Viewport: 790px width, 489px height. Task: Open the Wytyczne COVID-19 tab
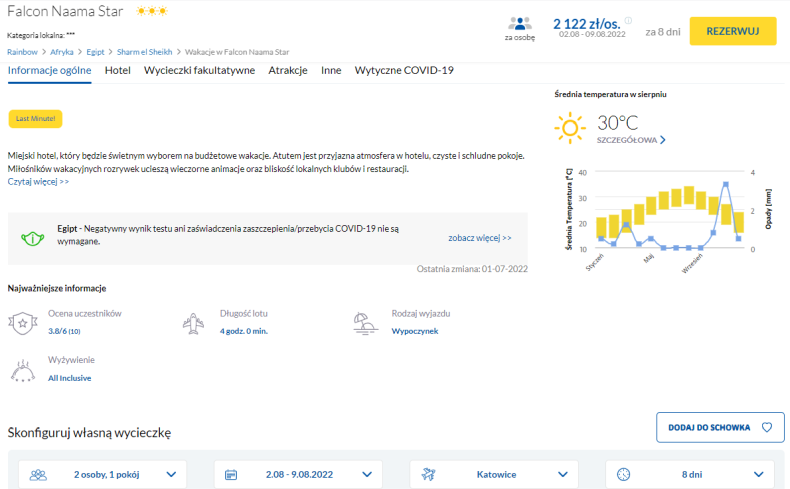click(404, 71)
